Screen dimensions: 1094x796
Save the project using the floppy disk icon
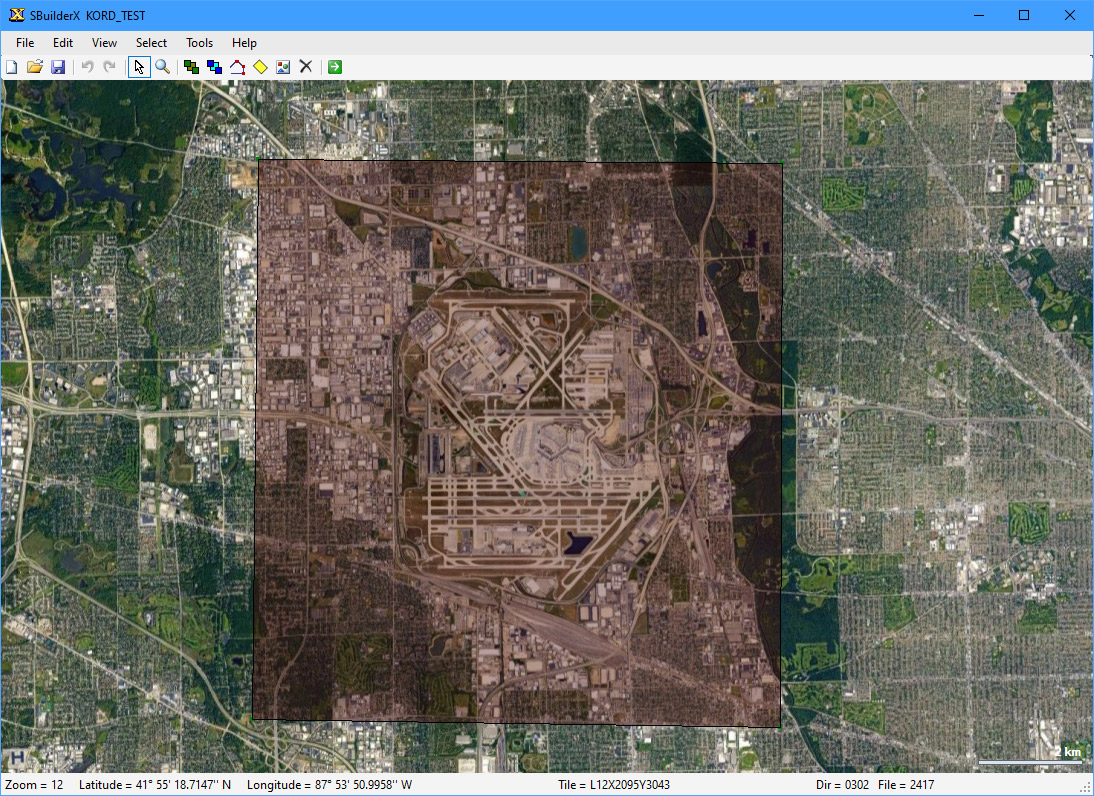coord(58,67)
